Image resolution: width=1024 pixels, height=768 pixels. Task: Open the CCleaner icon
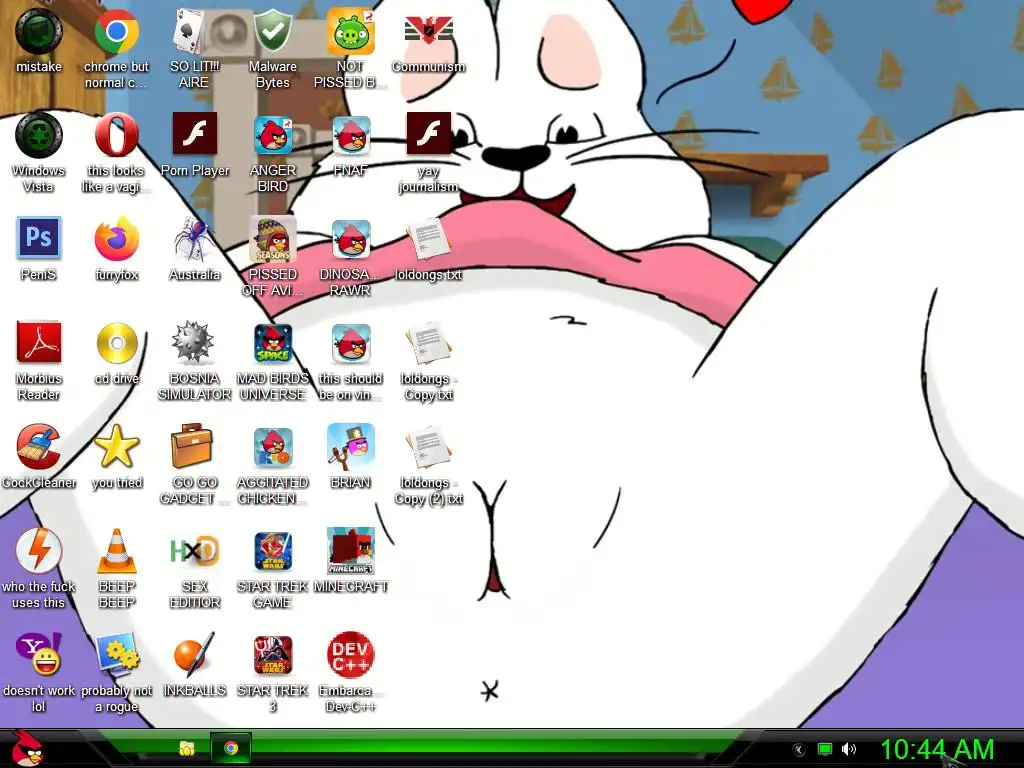[x=39, y=447]
